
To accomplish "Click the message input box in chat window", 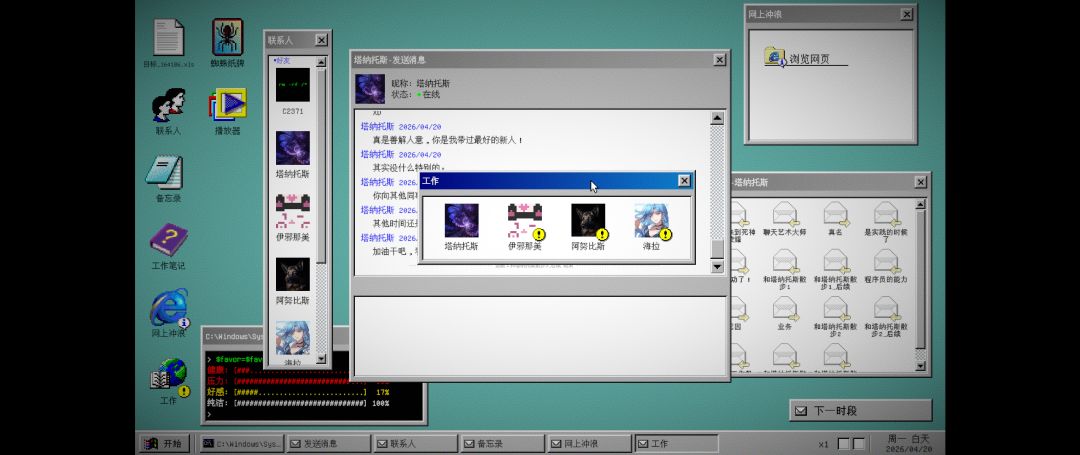I will click(x=541, y=335).
